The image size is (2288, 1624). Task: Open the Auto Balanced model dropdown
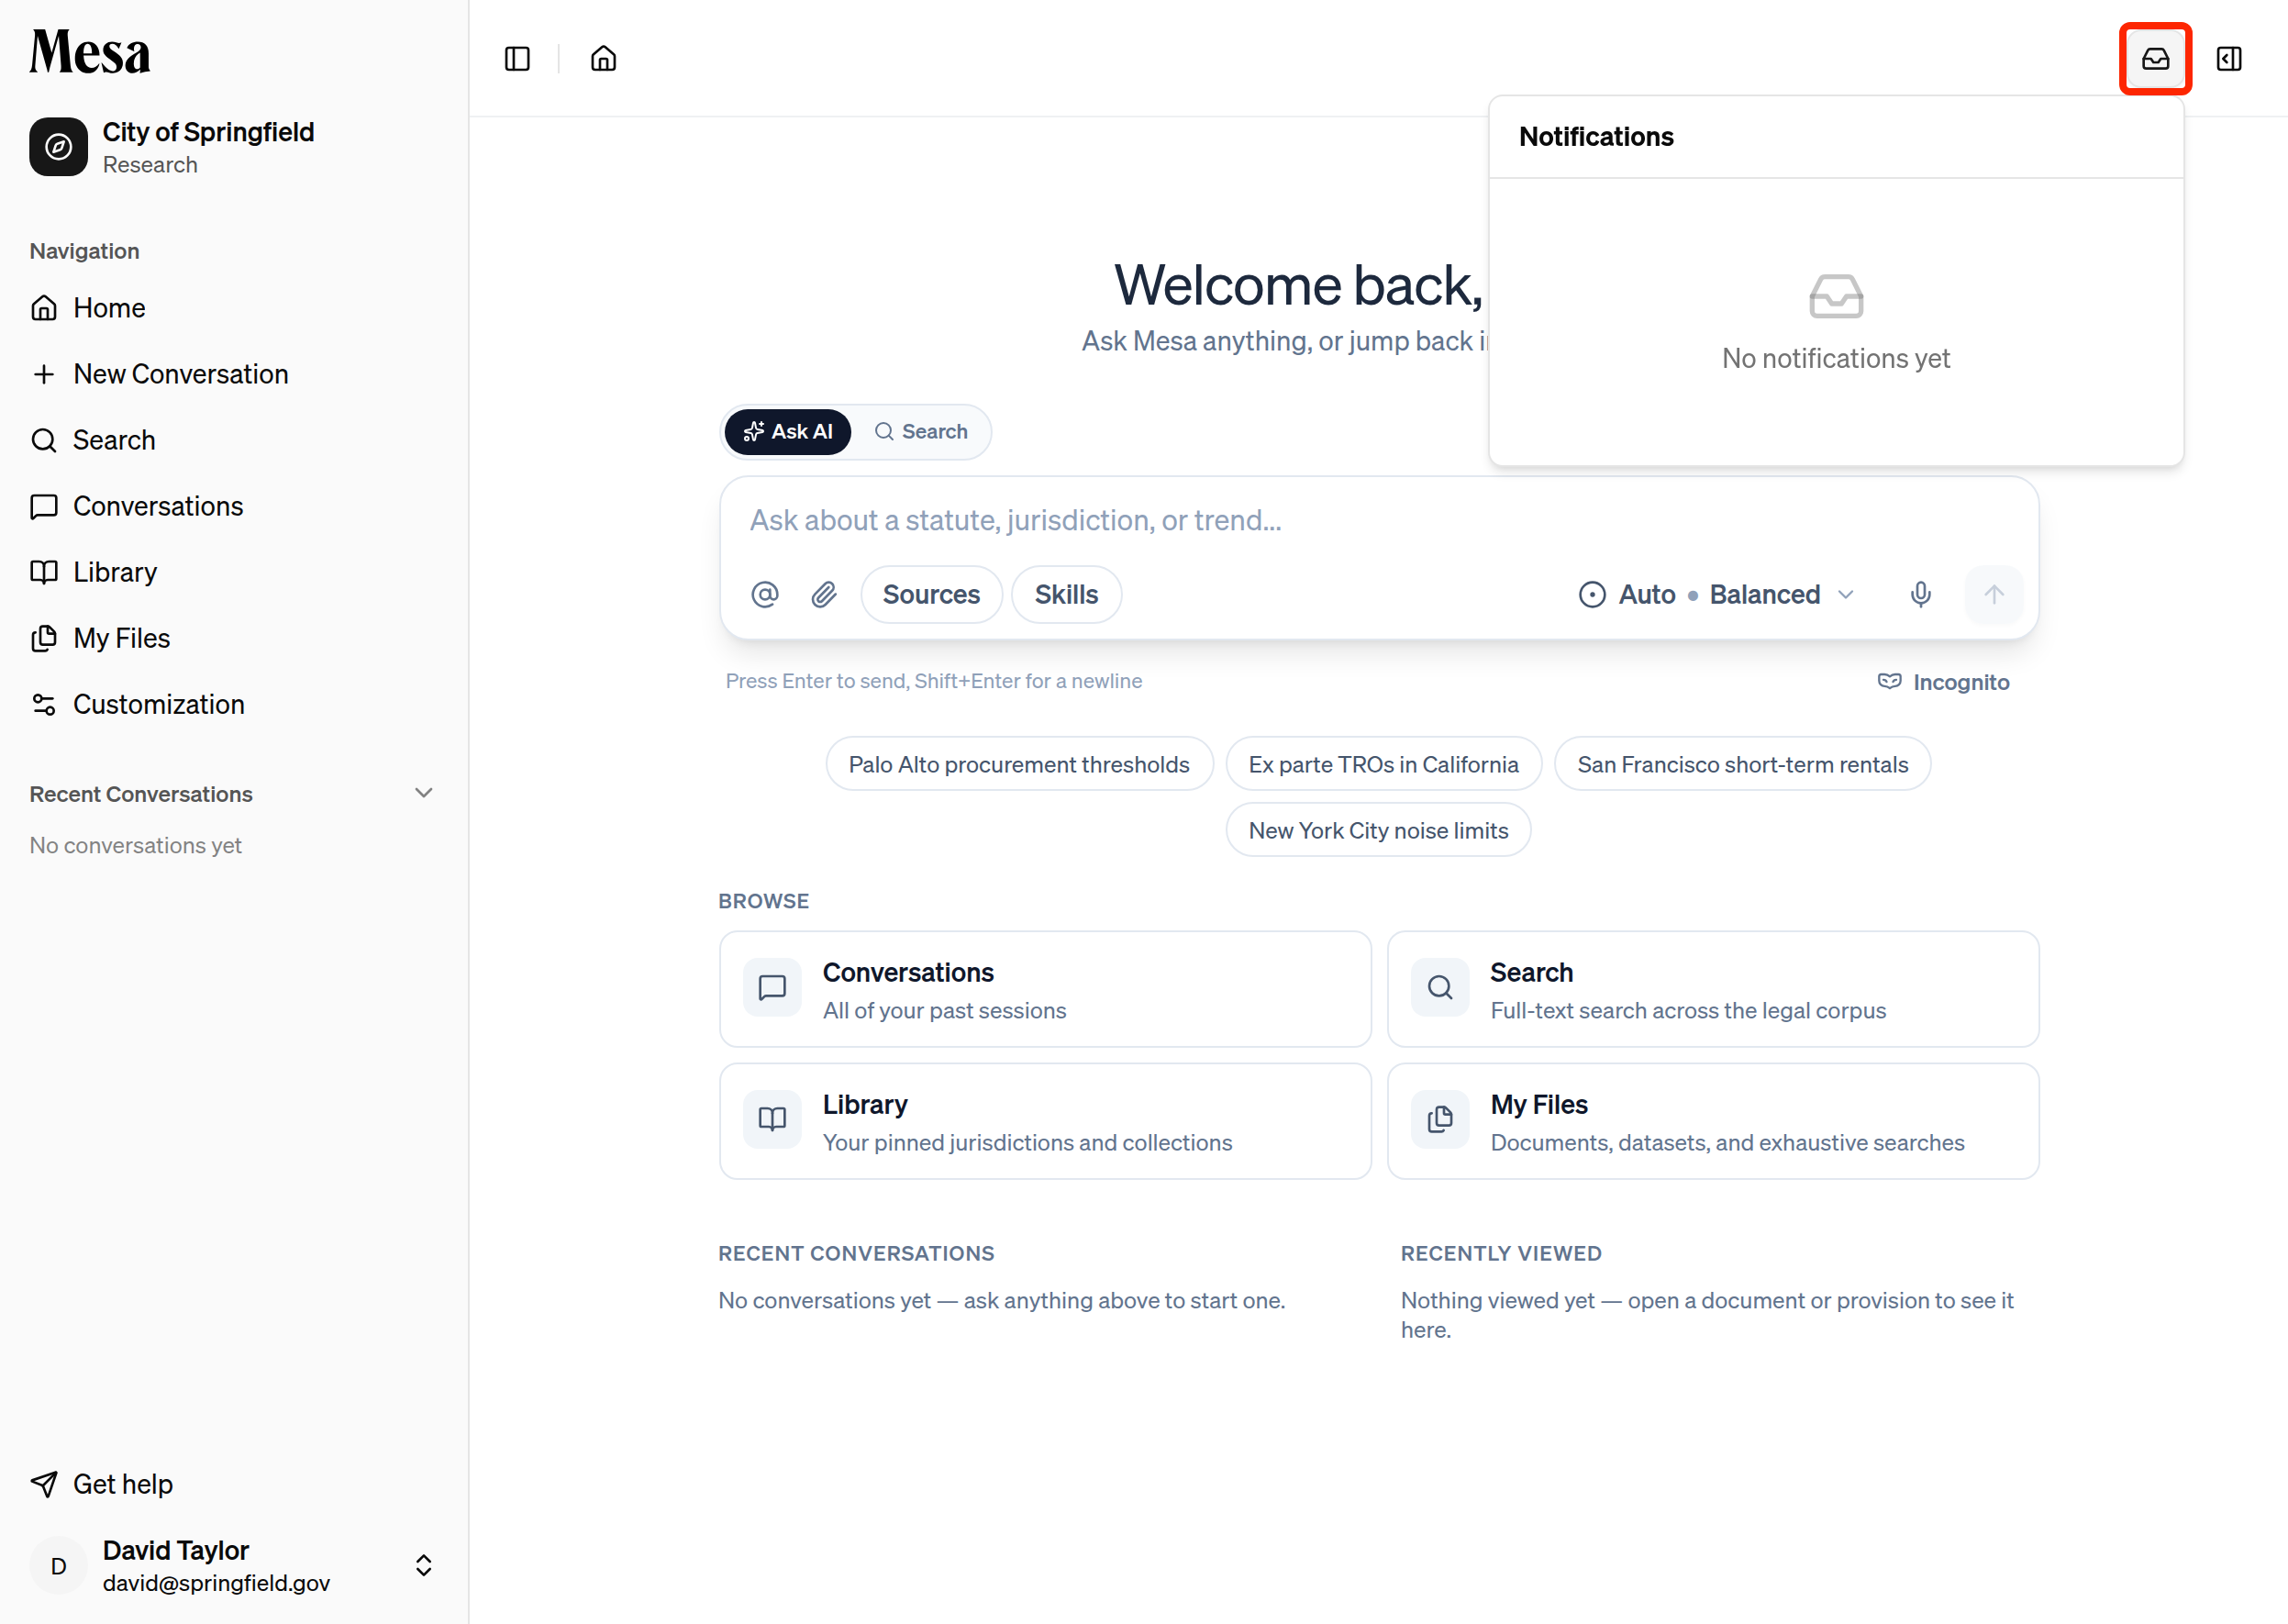(x=1716, y=595)
